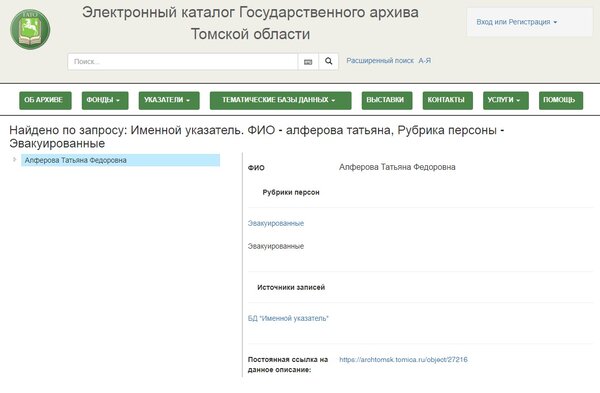Expand the УКАЗАТЕЛИ dropdown menu
The width and height of the screenshot is (600, 393).
(169, 100)
